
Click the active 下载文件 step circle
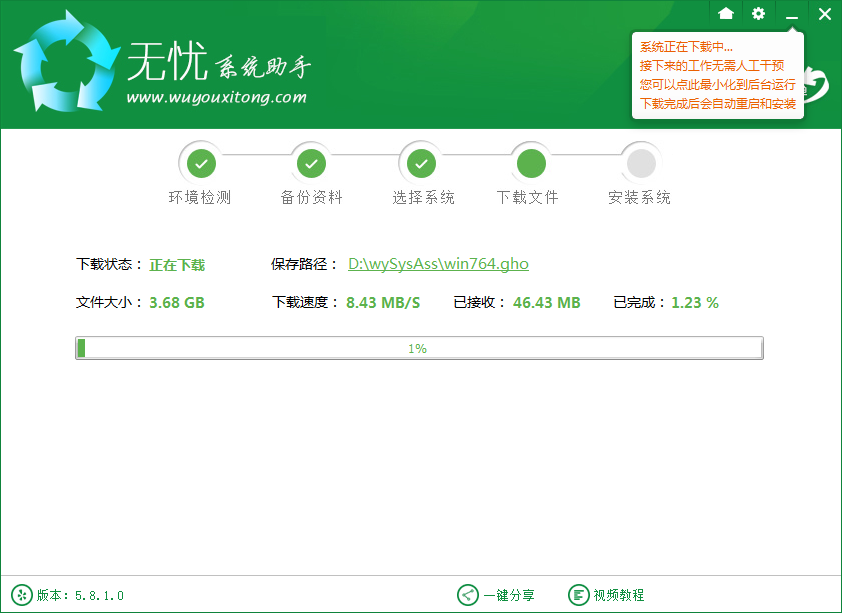530,162
